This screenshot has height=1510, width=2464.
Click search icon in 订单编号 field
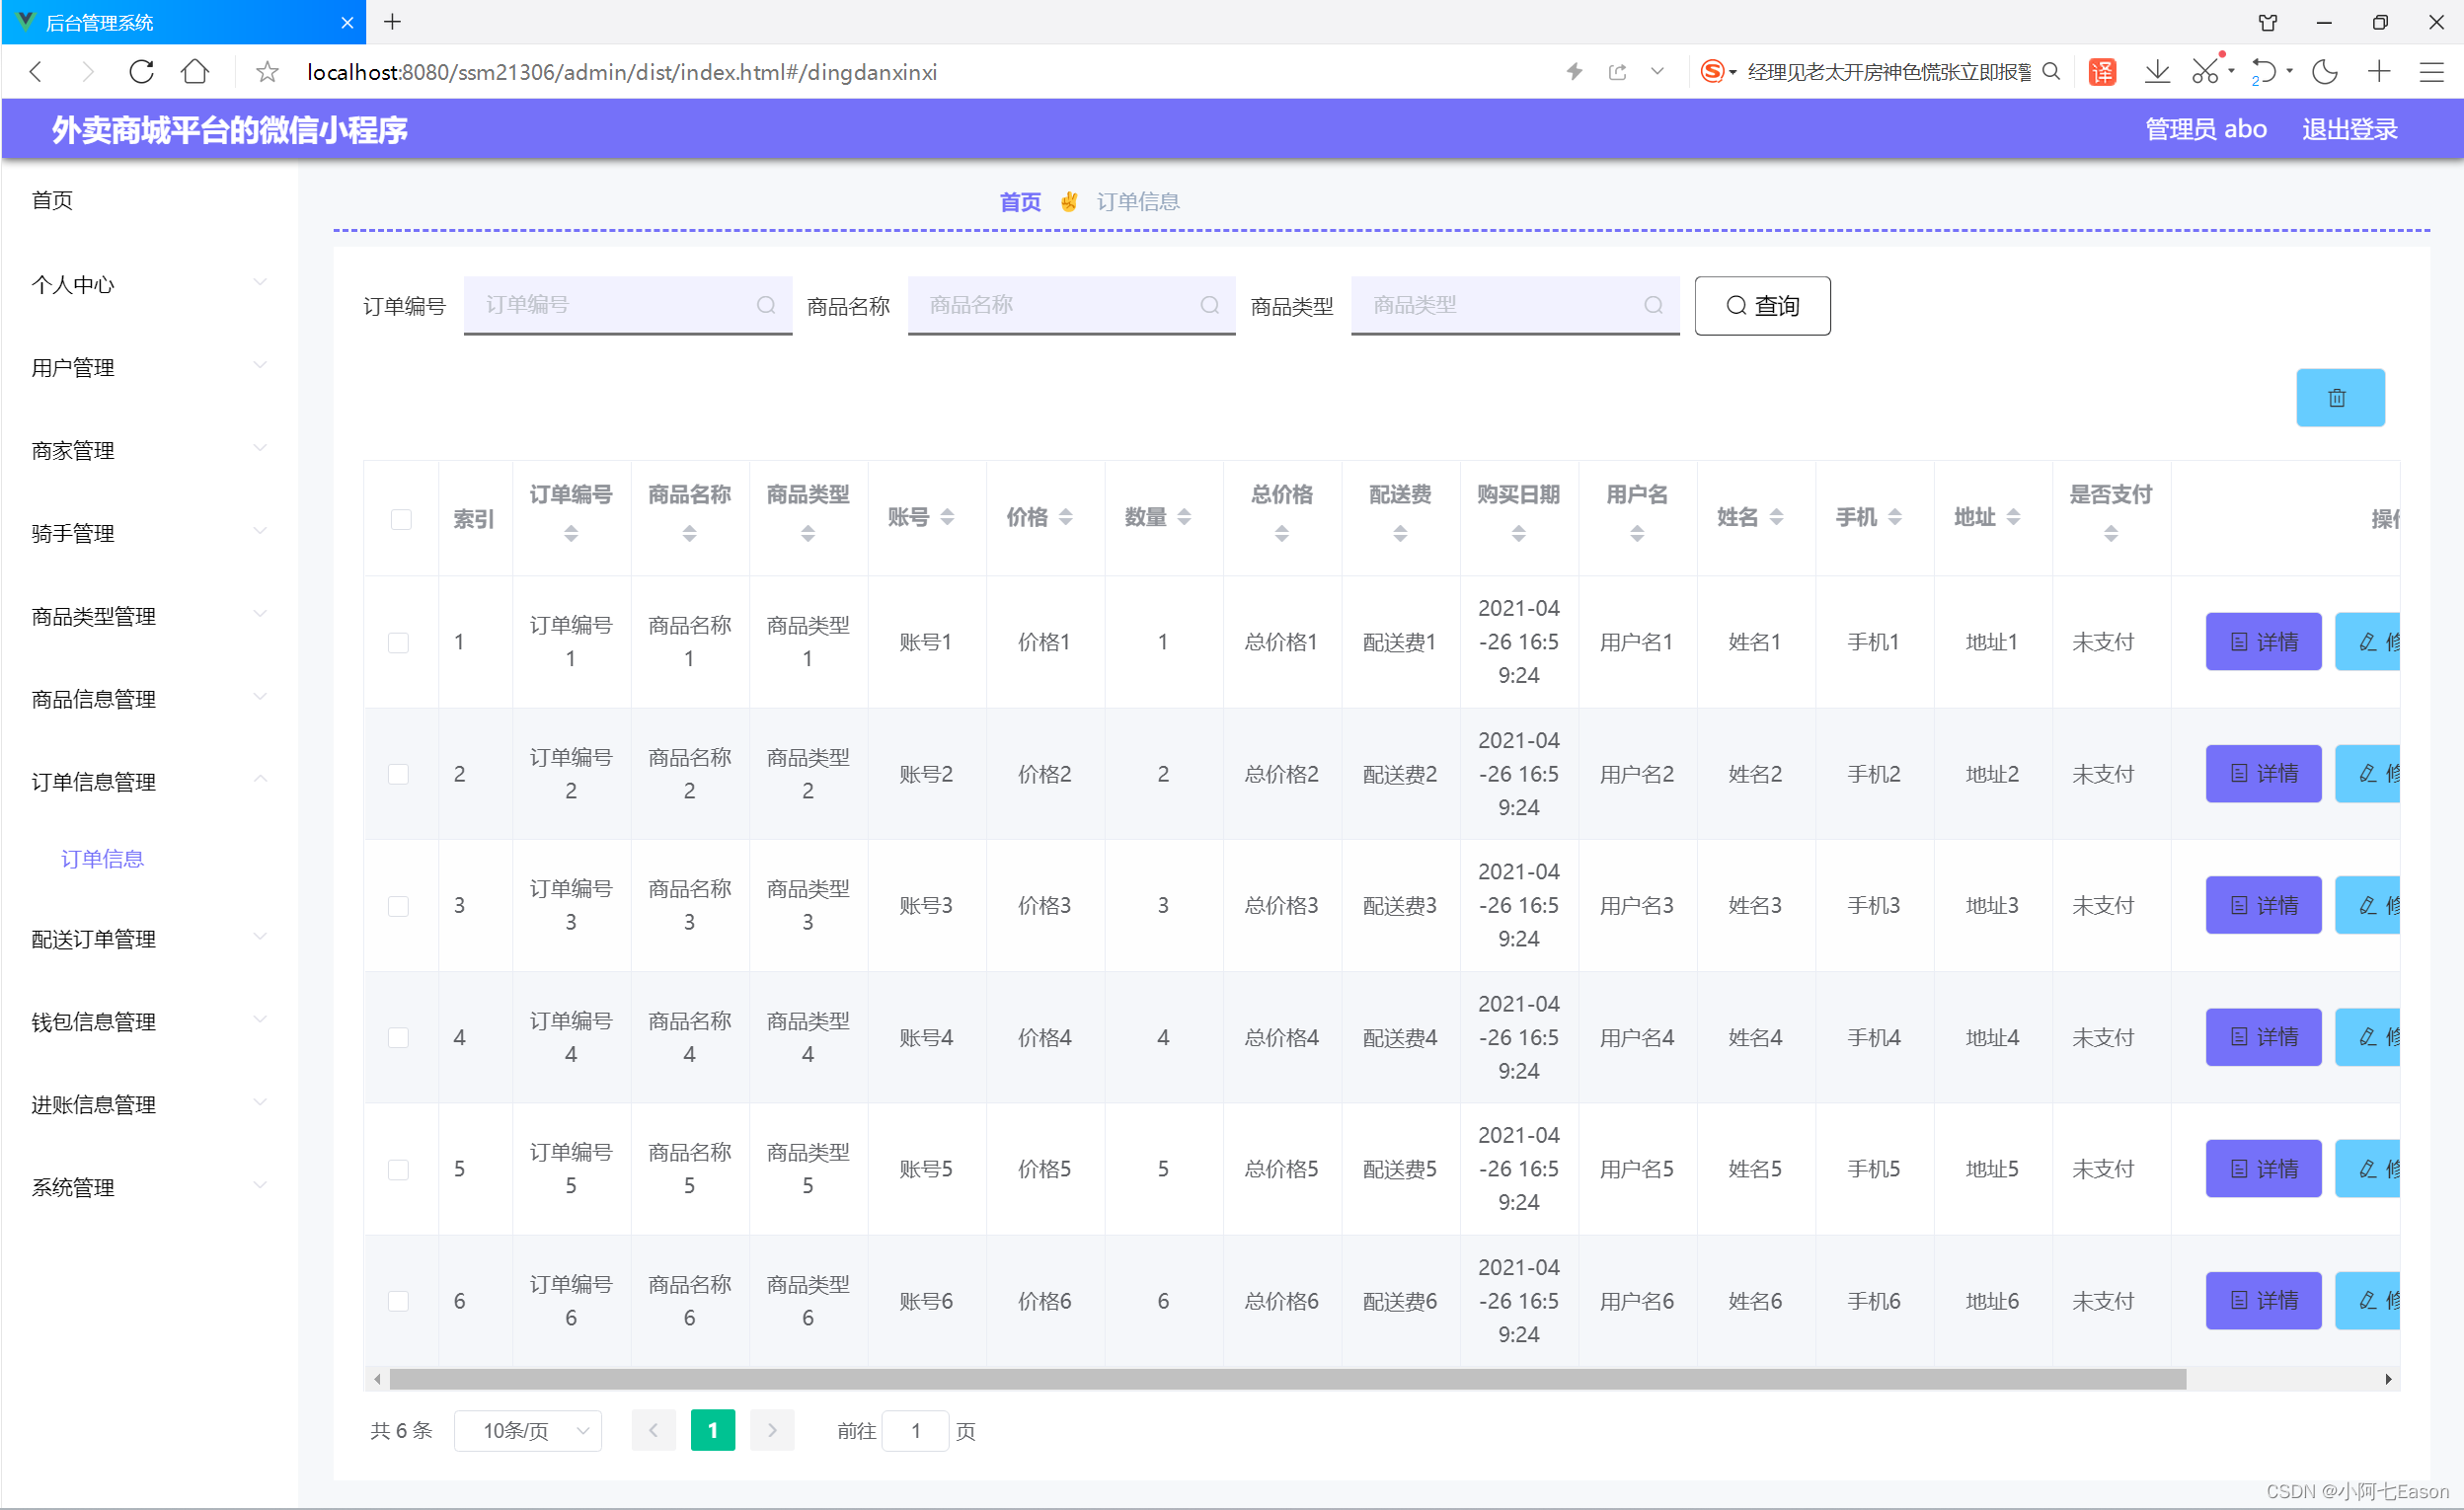tap(766, 305)
